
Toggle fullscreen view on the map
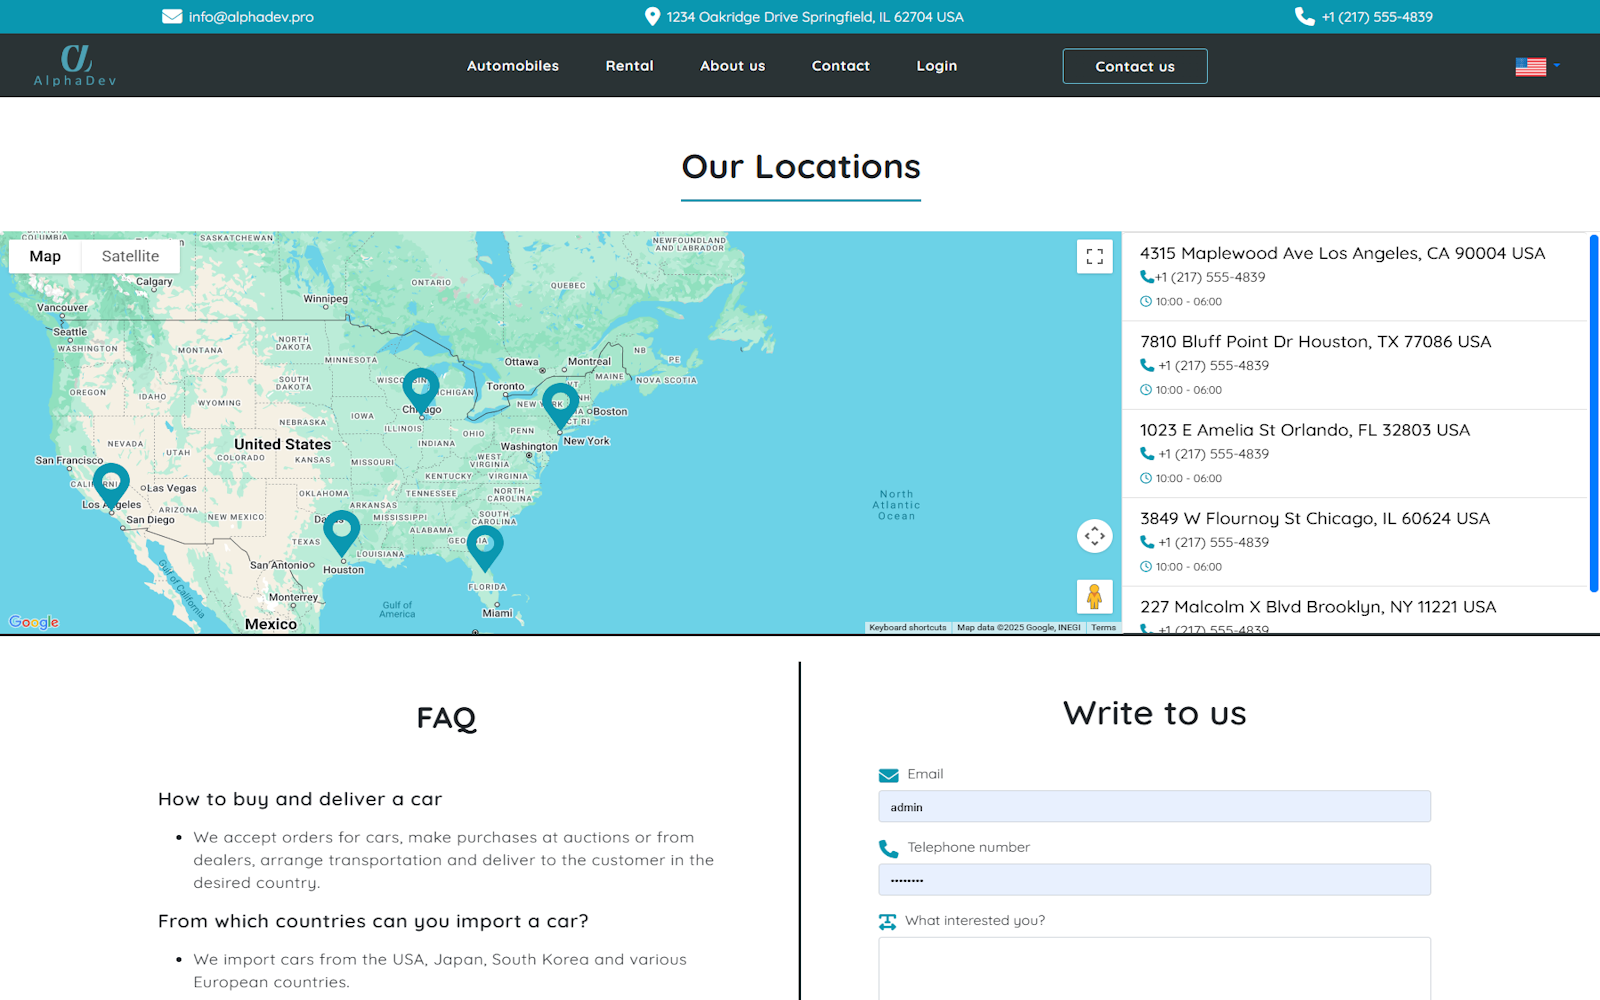point(1094,256)
